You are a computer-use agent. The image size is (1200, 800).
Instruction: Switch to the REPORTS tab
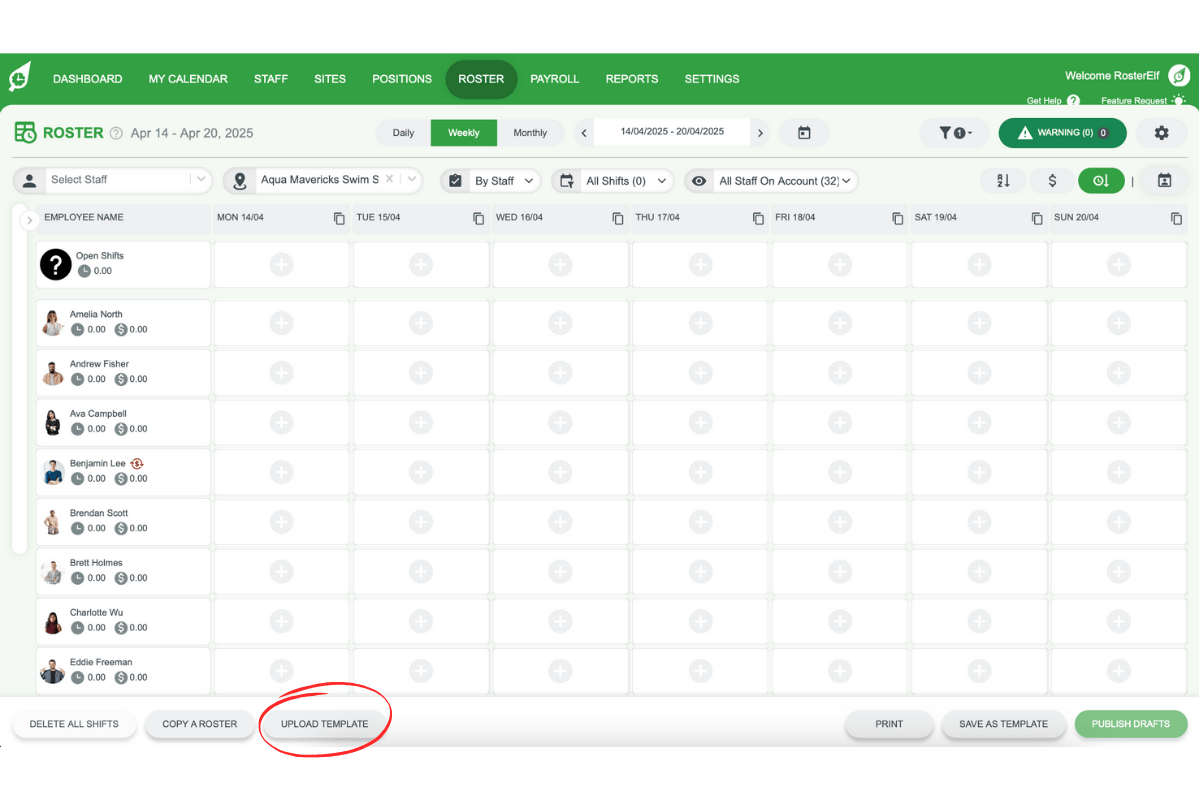point(631,78)
